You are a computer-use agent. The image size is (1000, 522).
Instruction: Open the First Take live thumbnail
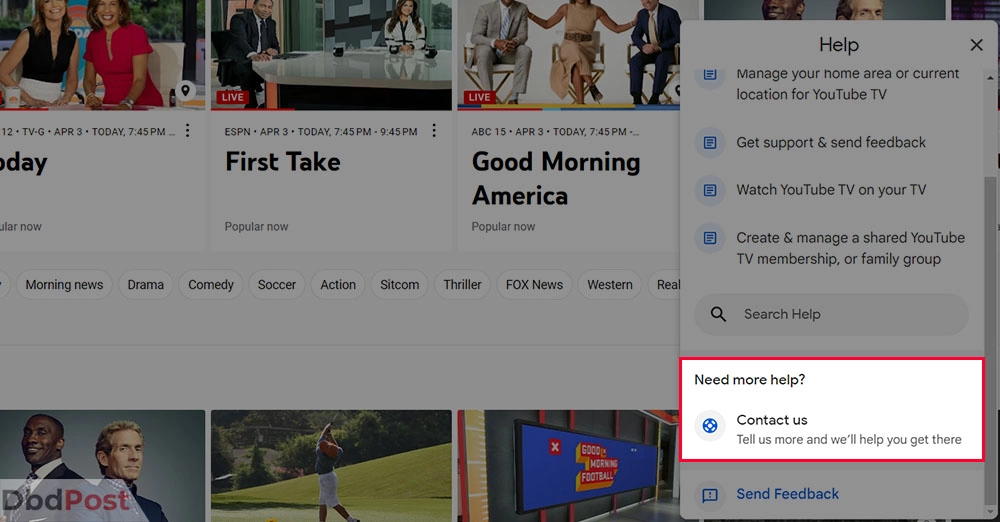(331, 55)
